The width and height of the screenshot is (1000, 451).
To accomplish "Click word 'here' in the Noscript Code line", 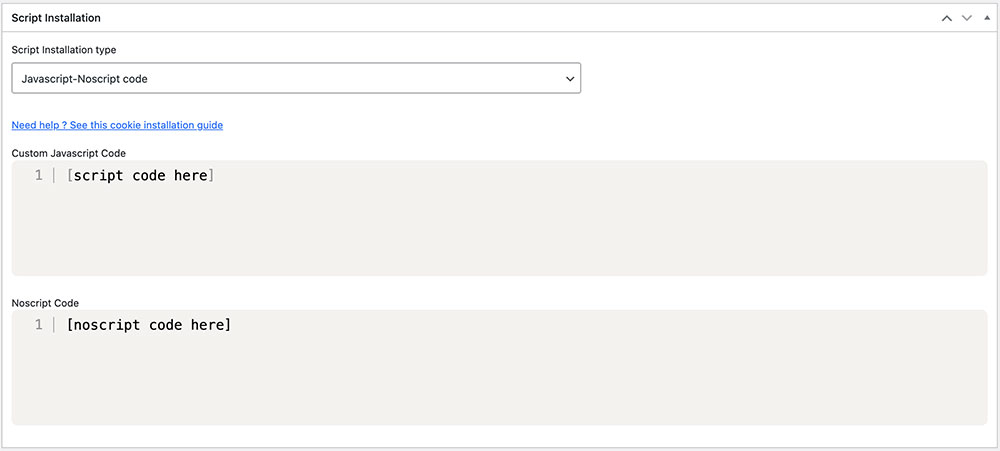I will (x=207, y=325).
